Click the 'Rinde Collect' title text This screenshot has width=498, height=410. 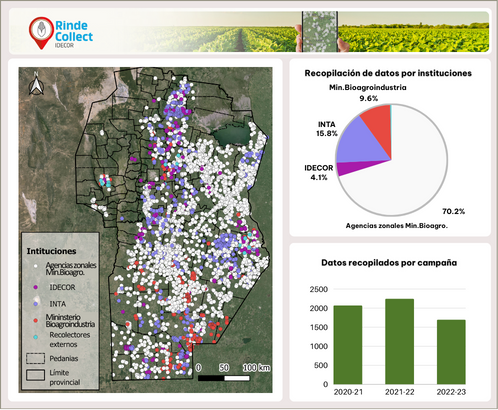74,31
